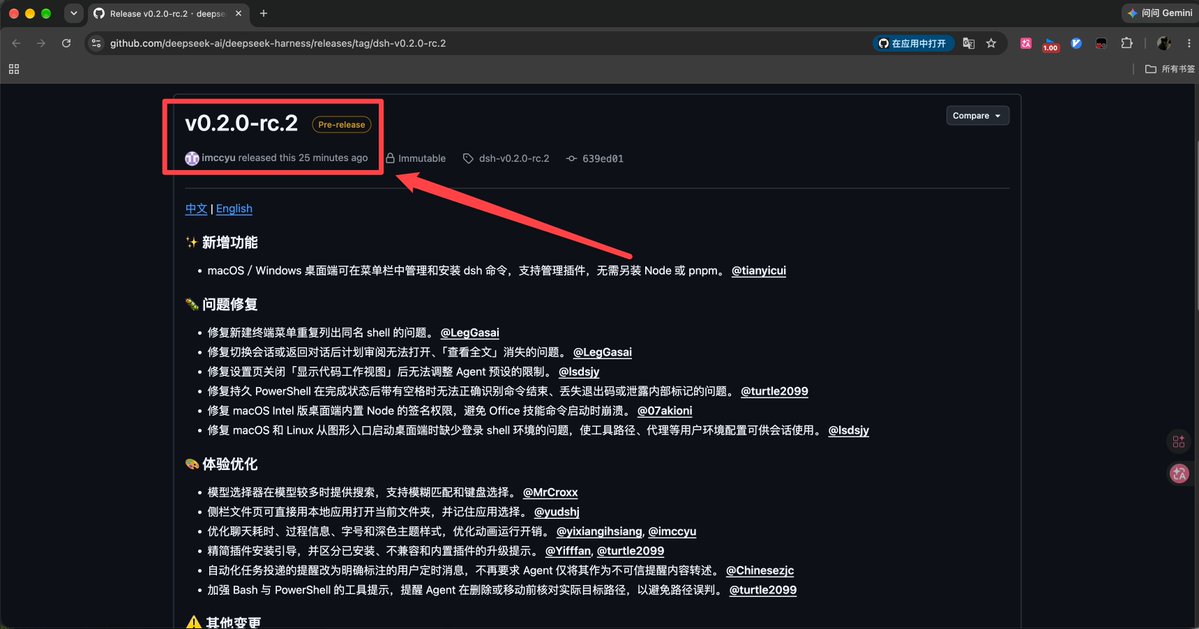Screen dimensions: 1199x629
Task: Click the 在应用中打开 button
Action: coord(913,44)
